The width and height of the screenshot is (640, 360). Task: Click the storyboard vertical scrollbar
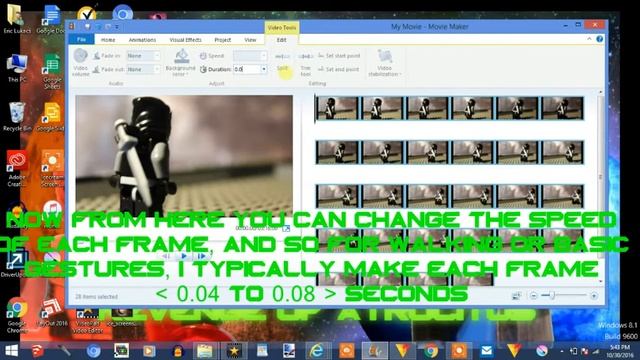pos(600,176)
